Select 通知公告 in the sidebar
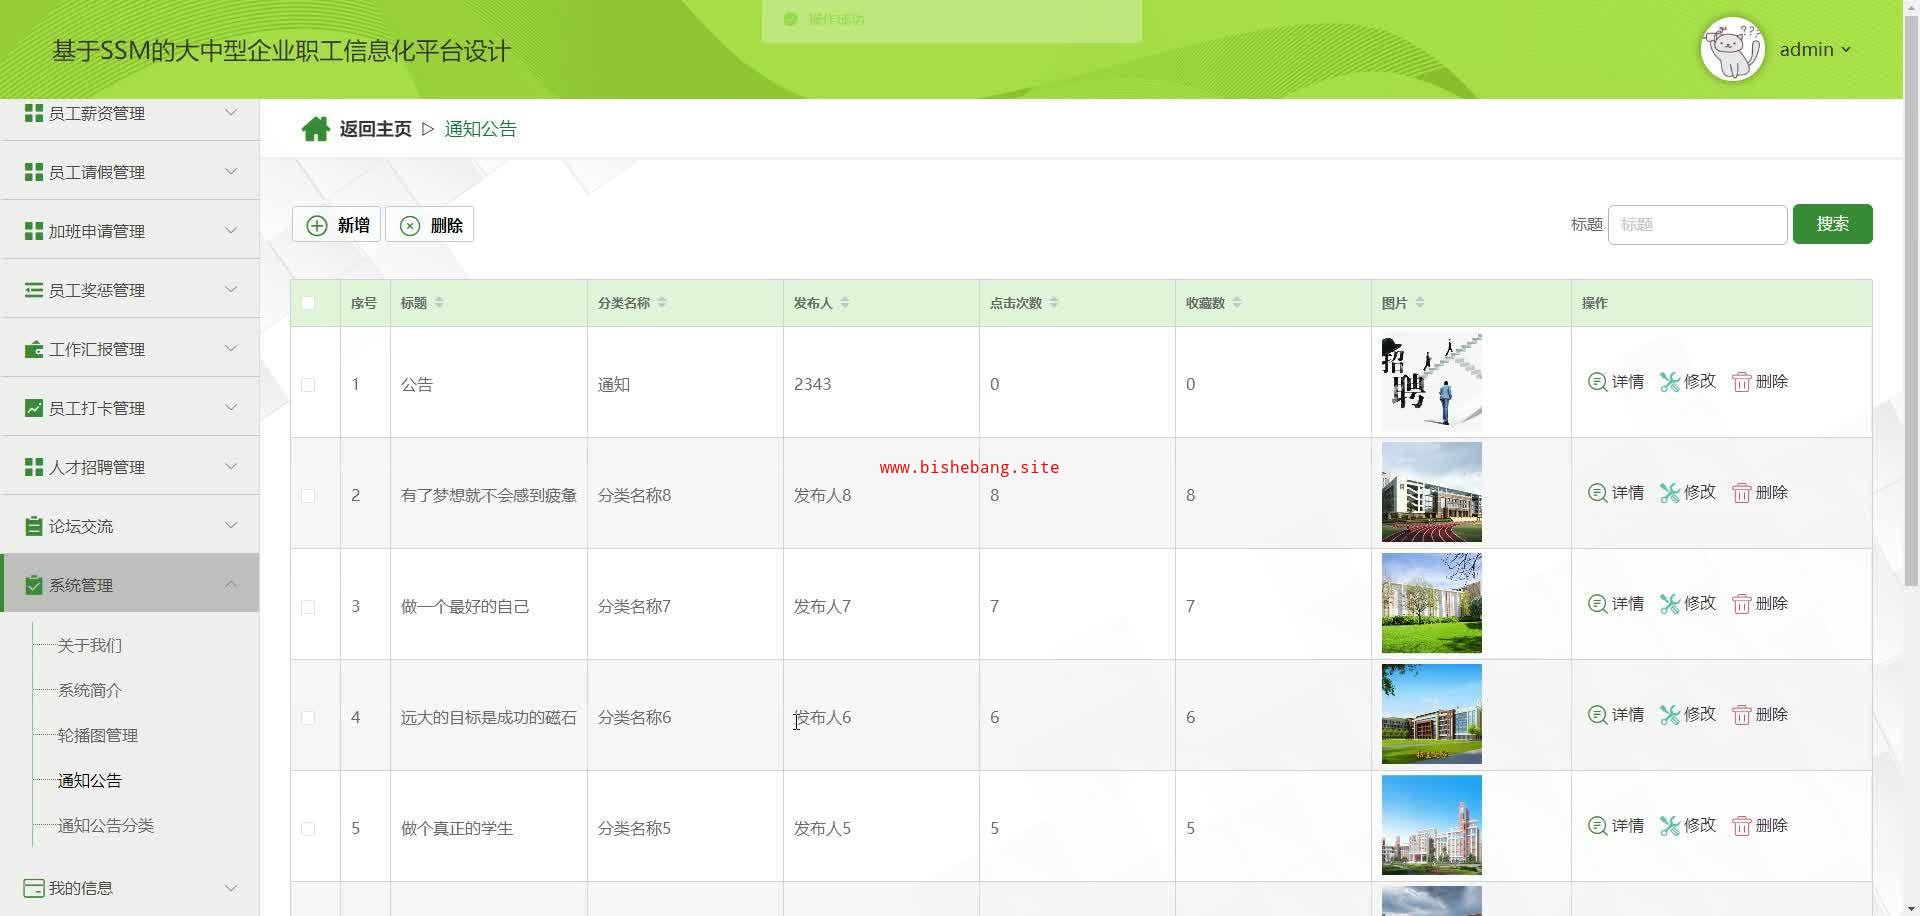1920x916 pixels. coord(90,781)
